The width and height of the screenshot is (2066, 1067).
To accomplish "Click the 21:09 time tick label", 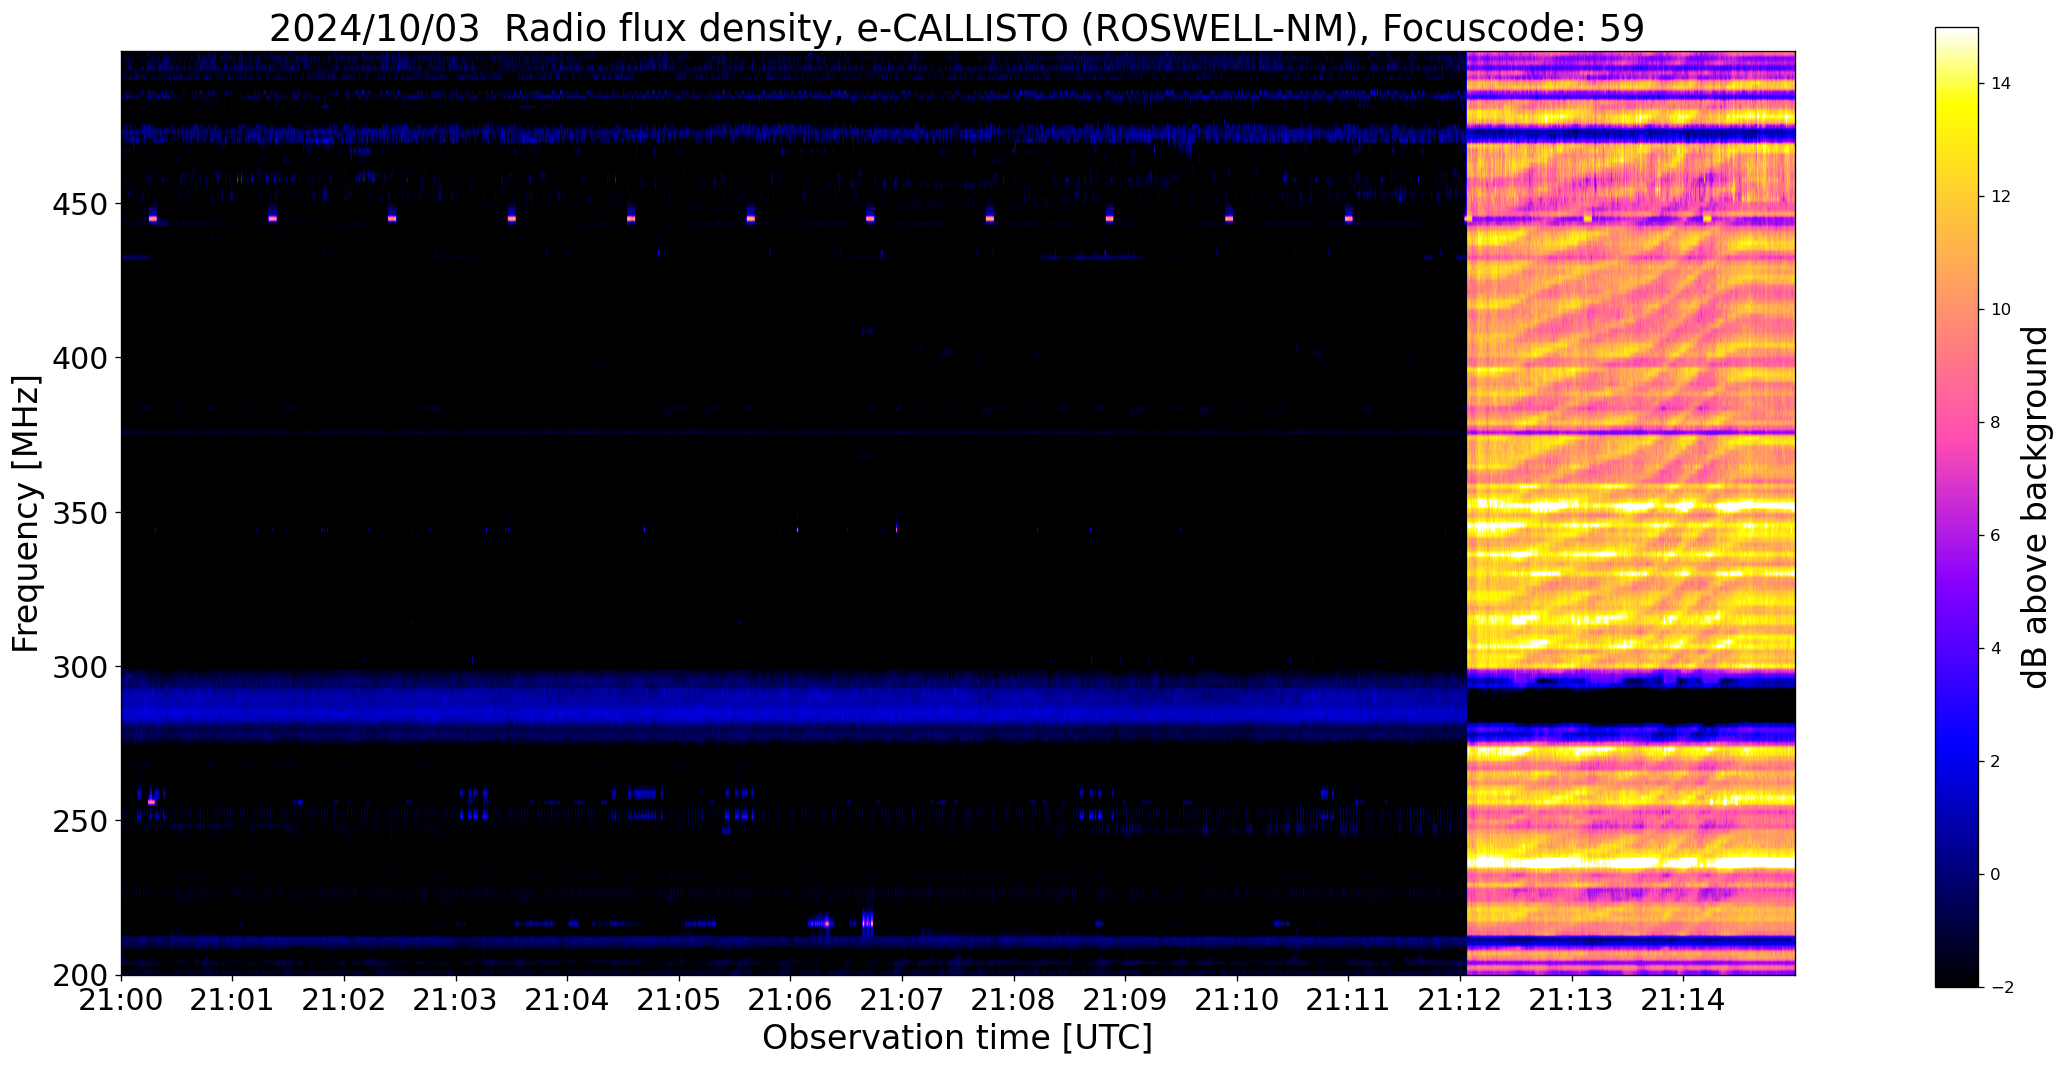I will (x=1125, y=998).
